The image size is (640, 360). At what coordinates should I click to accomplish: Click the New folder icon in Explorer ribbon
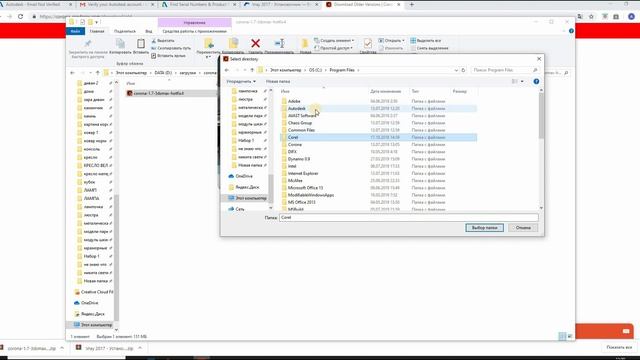pyautogui.click(x=305, y=44)
